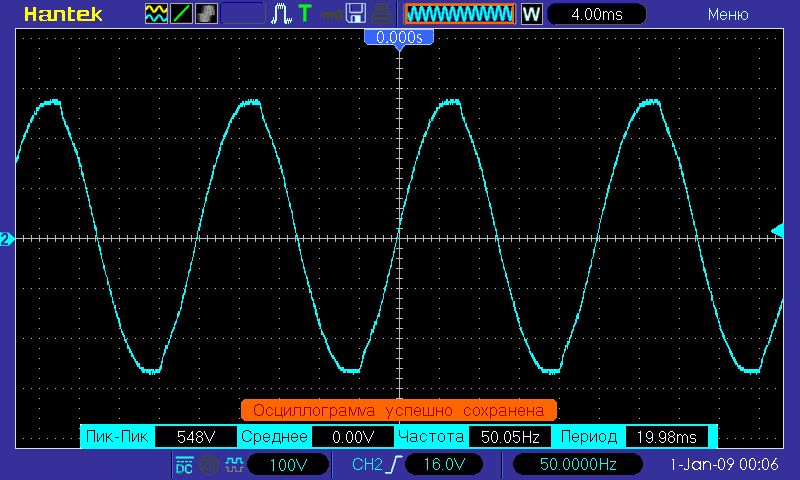Click the channel 2 ground level marker
800x480 pixels.
tap(6, 239)
